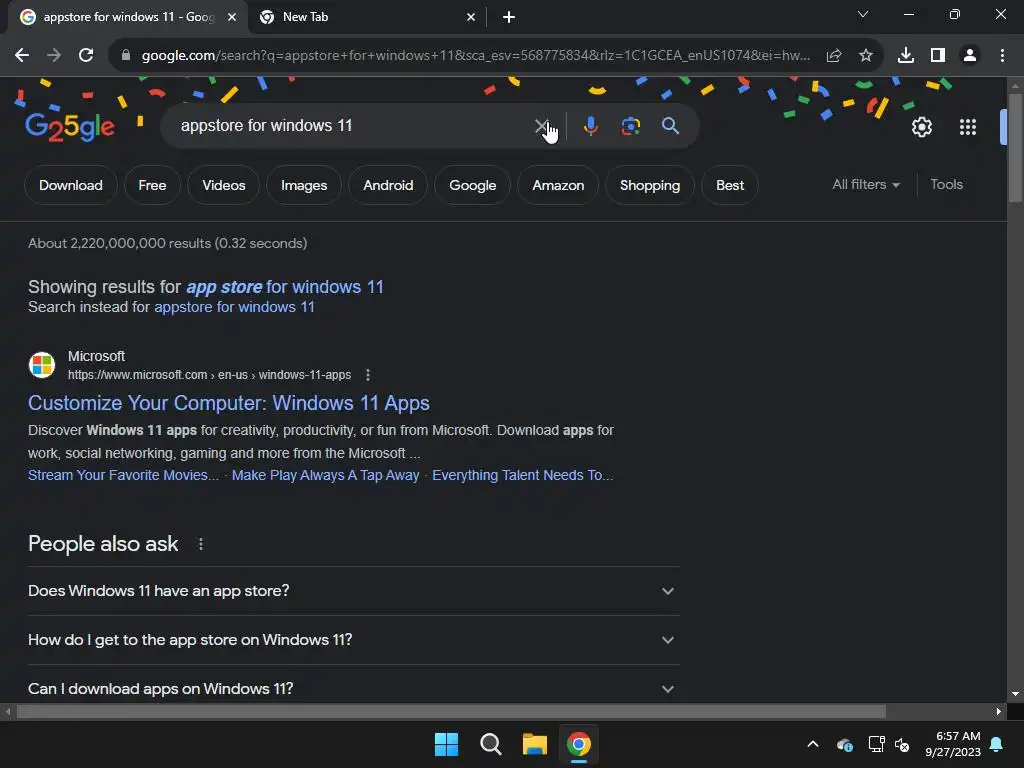Click the Chrome address bar URL
Image resolution: width=1024 pixels, height=768 pixels.
click(x=475, y=56)
